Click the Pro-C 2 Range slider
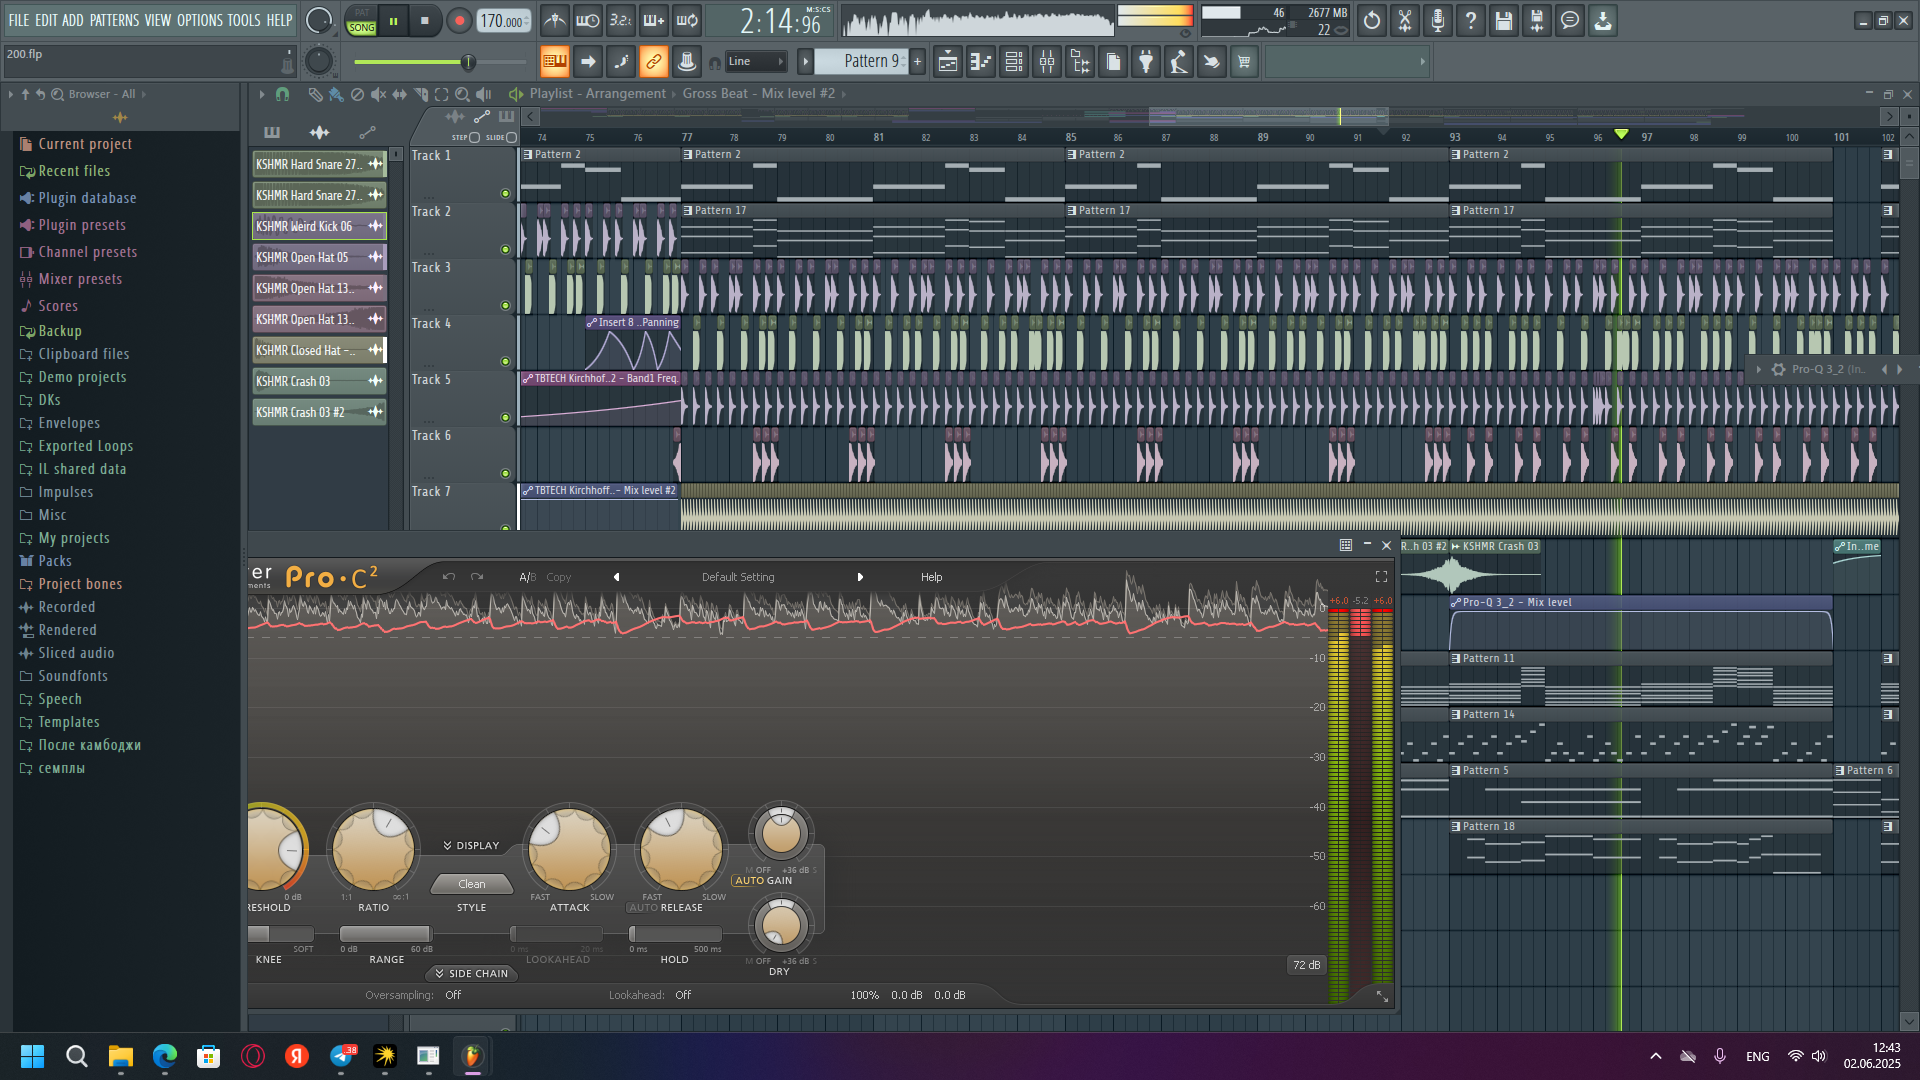The width and height of the screenshot is (1920, 1080). click(386, 934)
